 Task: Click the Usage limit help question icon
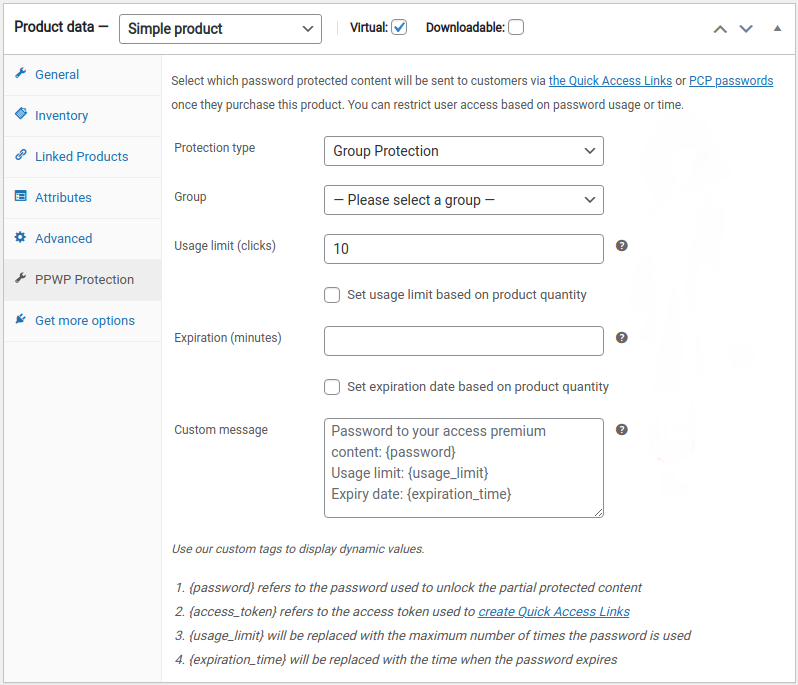pos(622,246)
